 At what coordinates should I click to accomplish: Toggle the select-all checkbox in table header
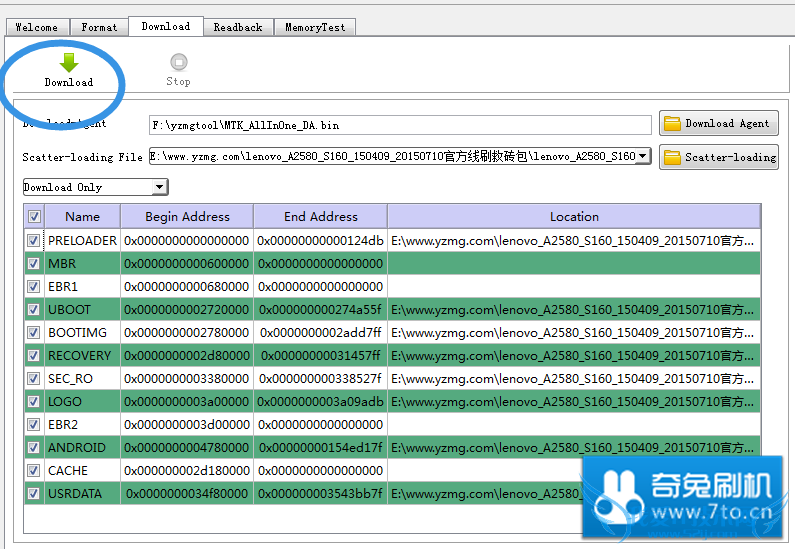click(x=34, y=217)
